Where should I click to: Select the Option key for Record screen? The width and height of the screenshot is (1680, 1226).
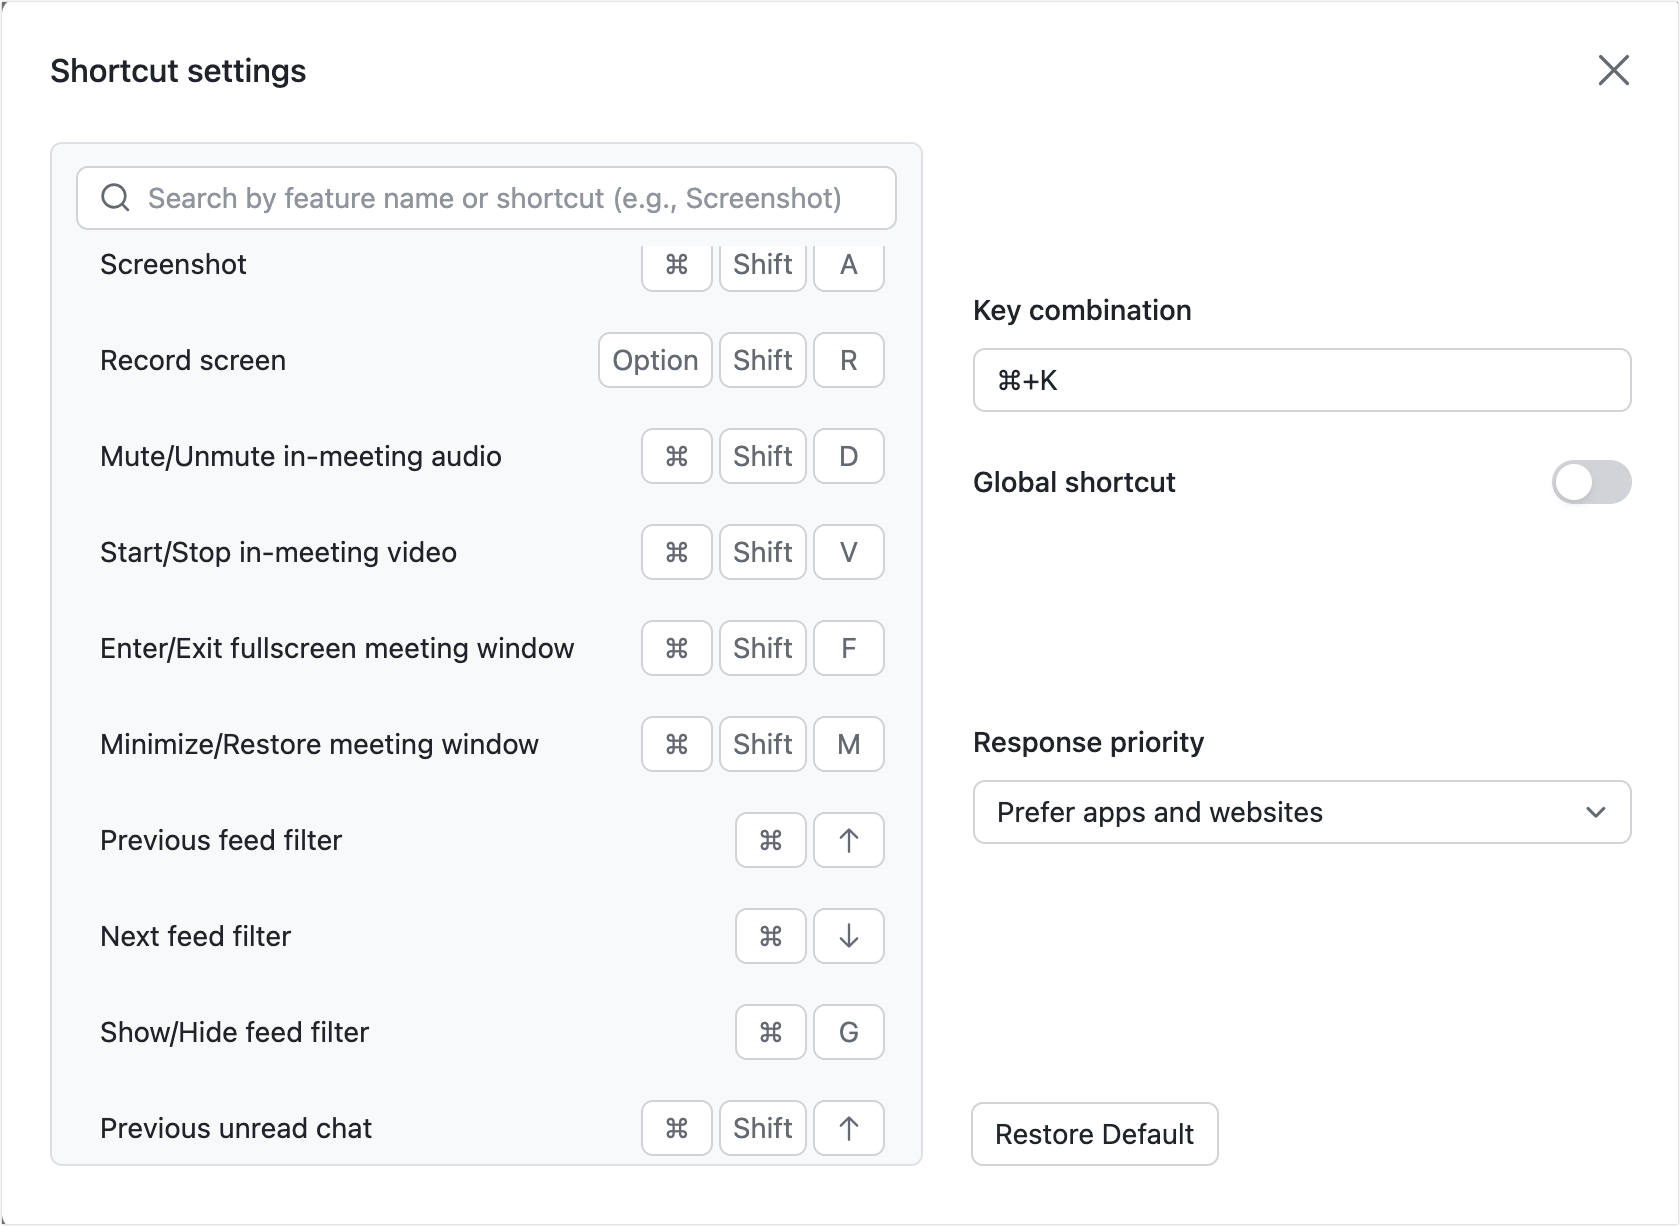click(x=655, y=360)
